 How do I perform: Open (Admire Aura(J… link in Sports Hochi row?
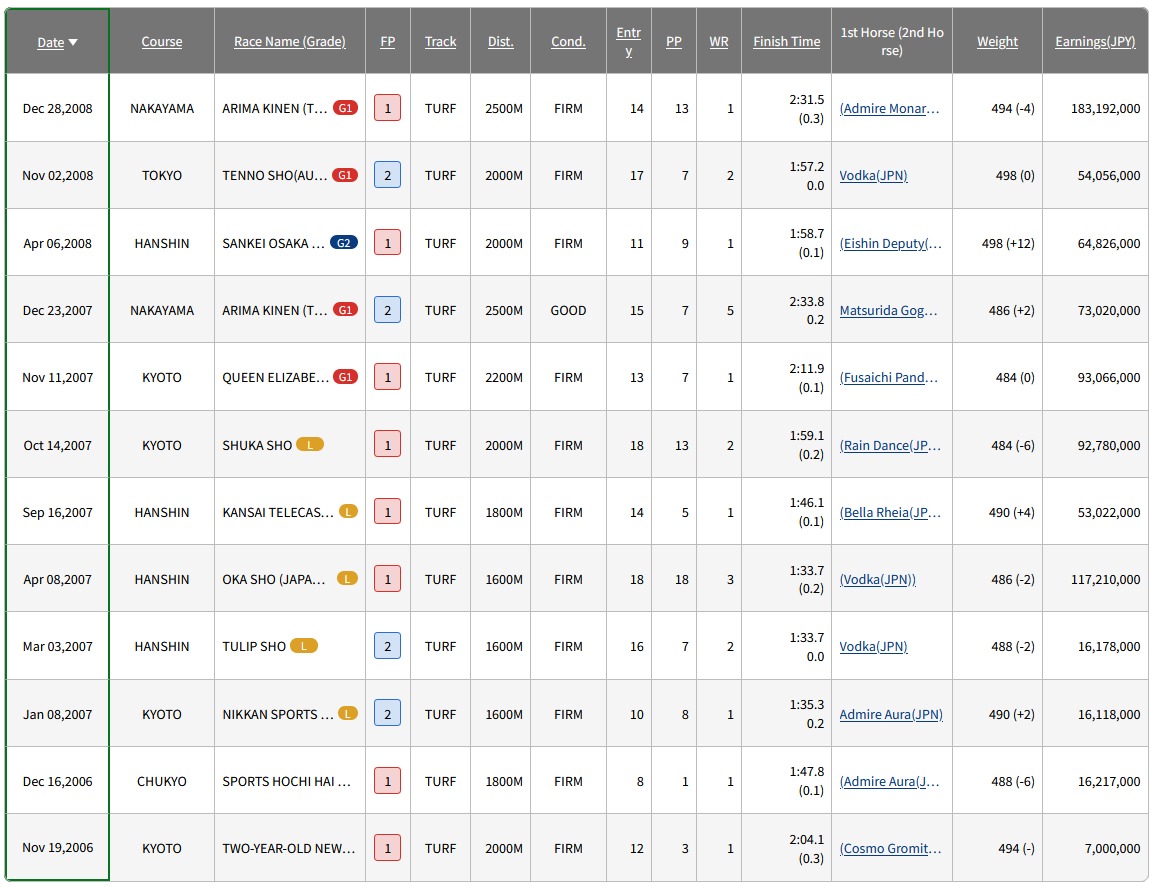[x=889, y=782]
